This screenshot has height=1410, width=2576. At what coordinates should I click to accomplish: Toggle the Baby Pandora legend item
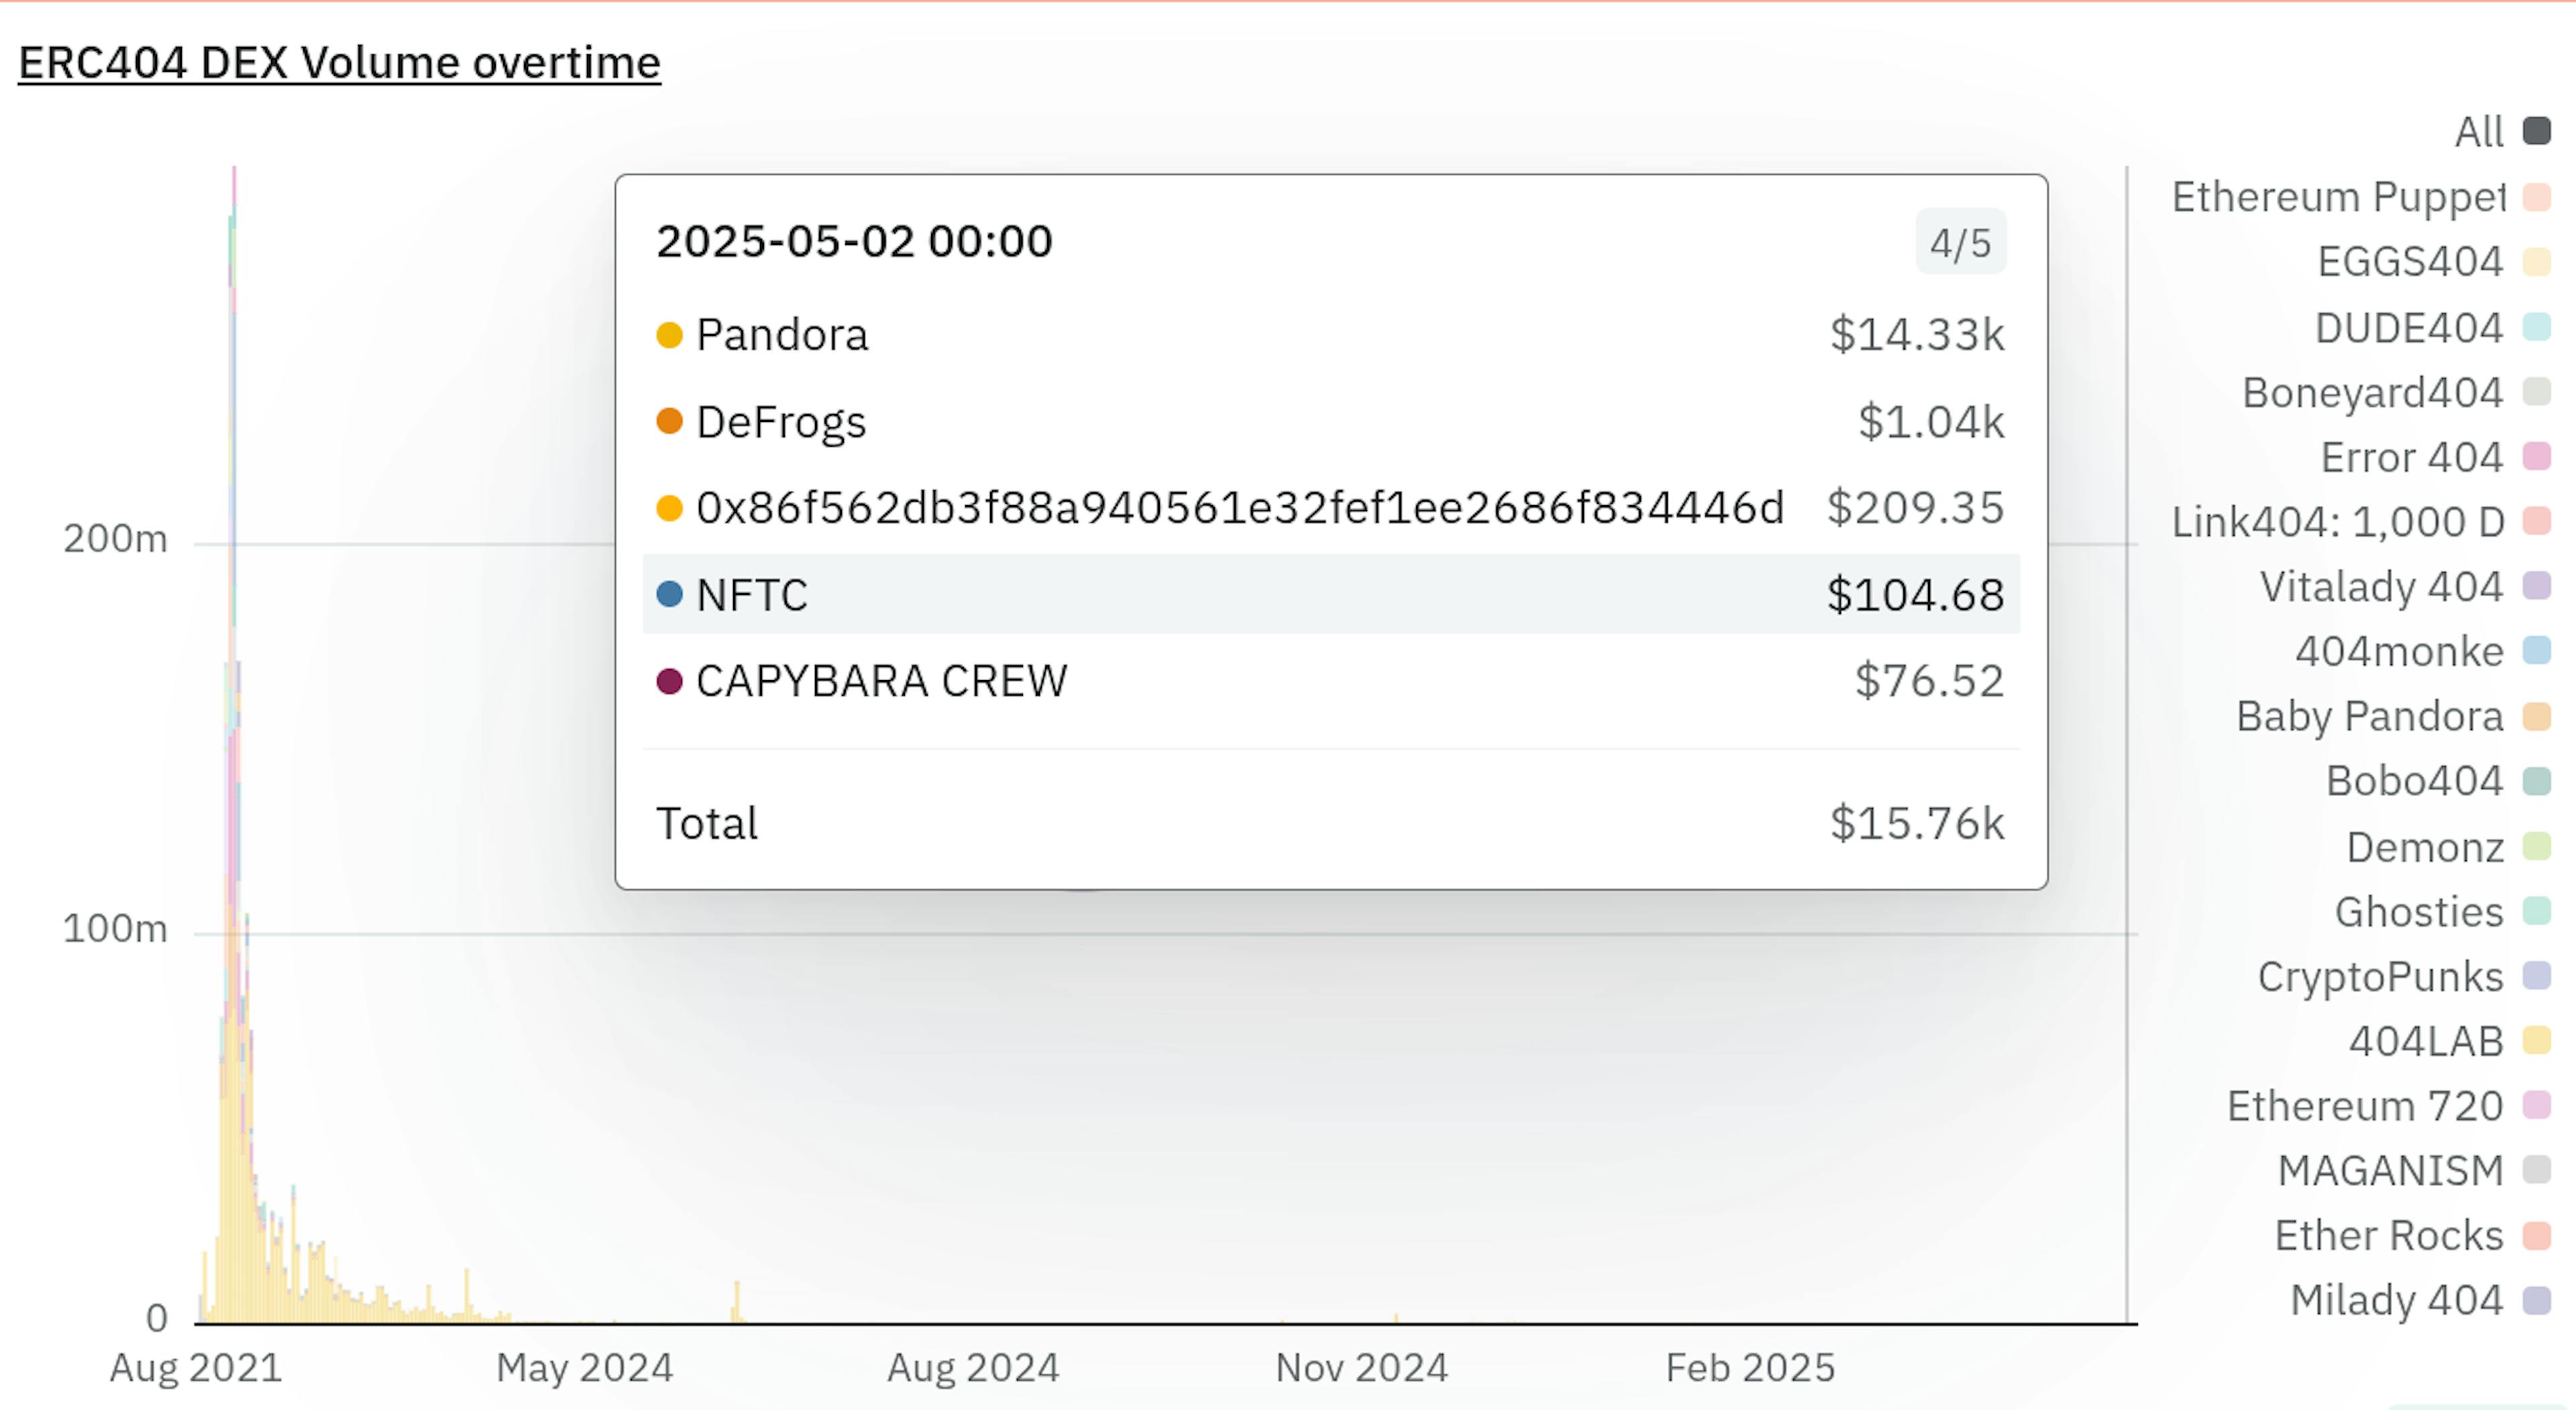(2369, 716)
